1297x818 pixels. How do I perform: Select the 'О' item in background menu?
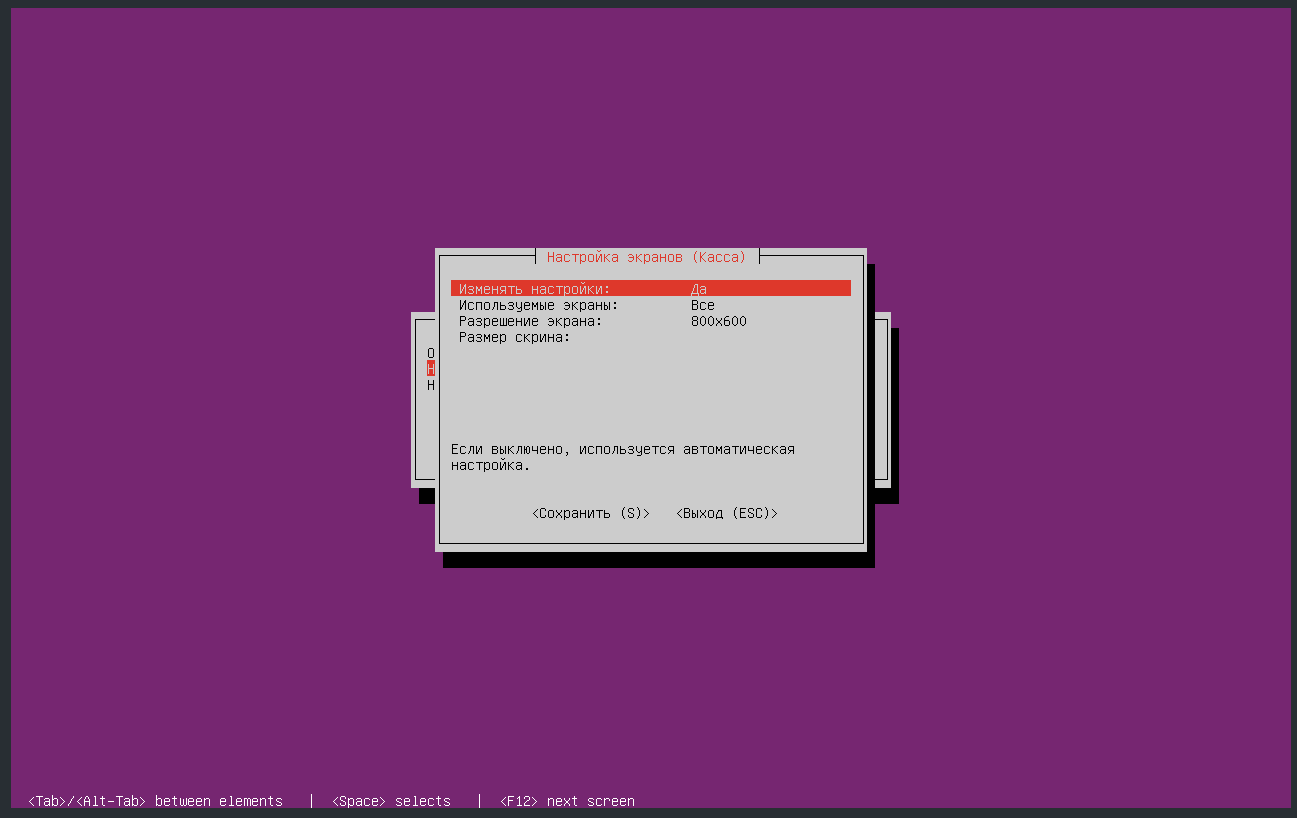point(431,353)
